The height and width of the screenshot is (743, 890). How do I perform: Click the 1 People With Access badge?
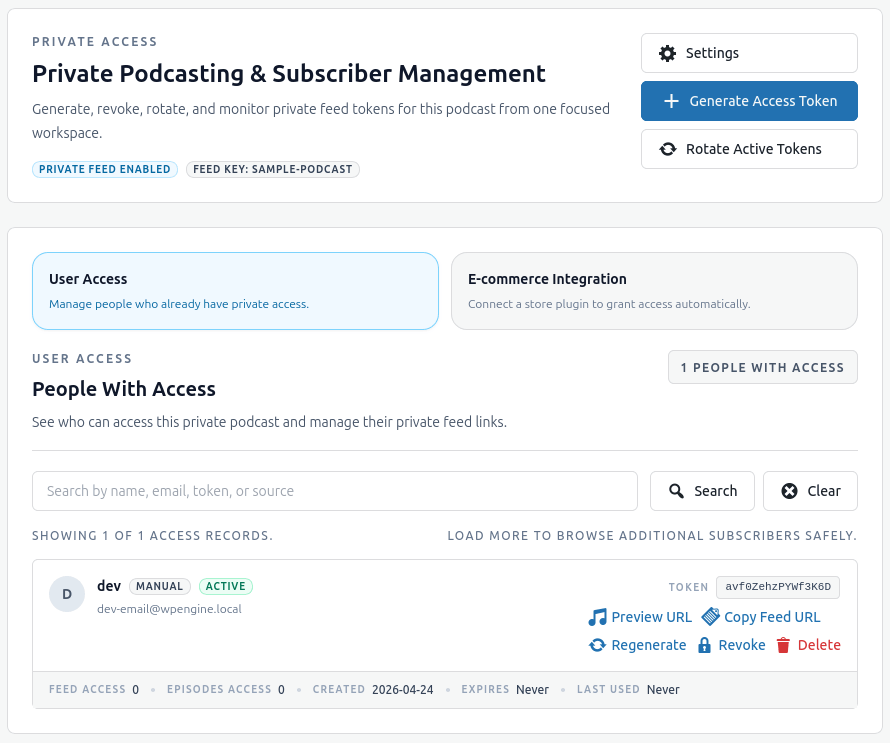coord(762,367)
